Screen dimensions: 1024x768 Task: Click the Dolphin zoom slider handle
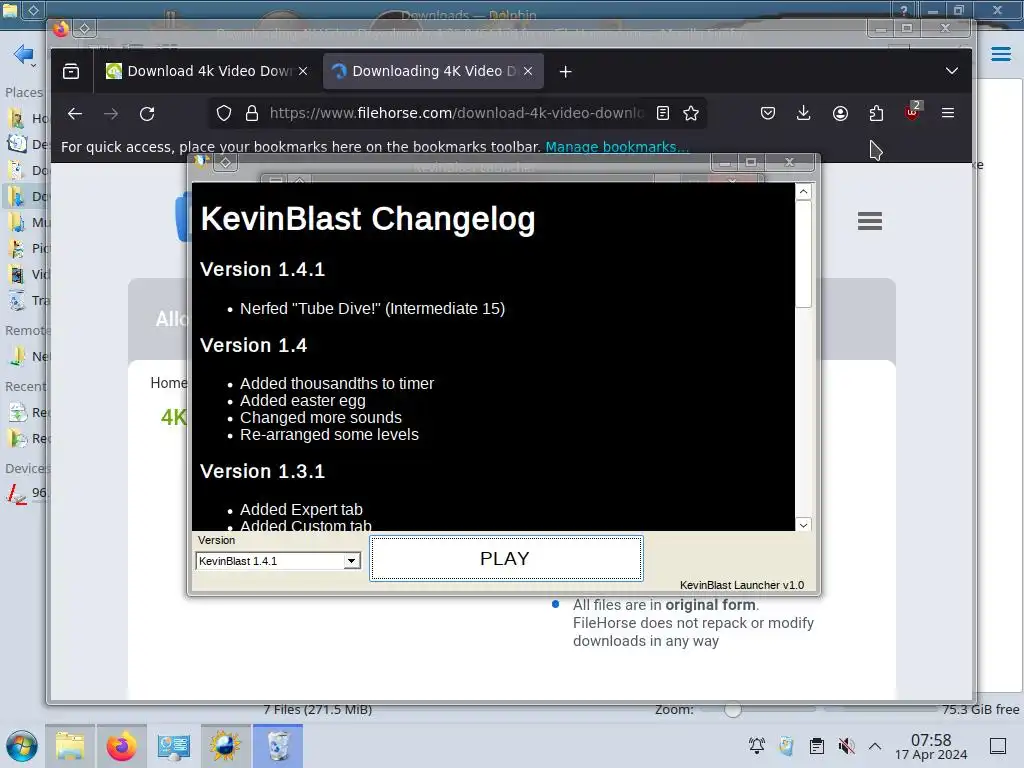[x=732, y=710]
